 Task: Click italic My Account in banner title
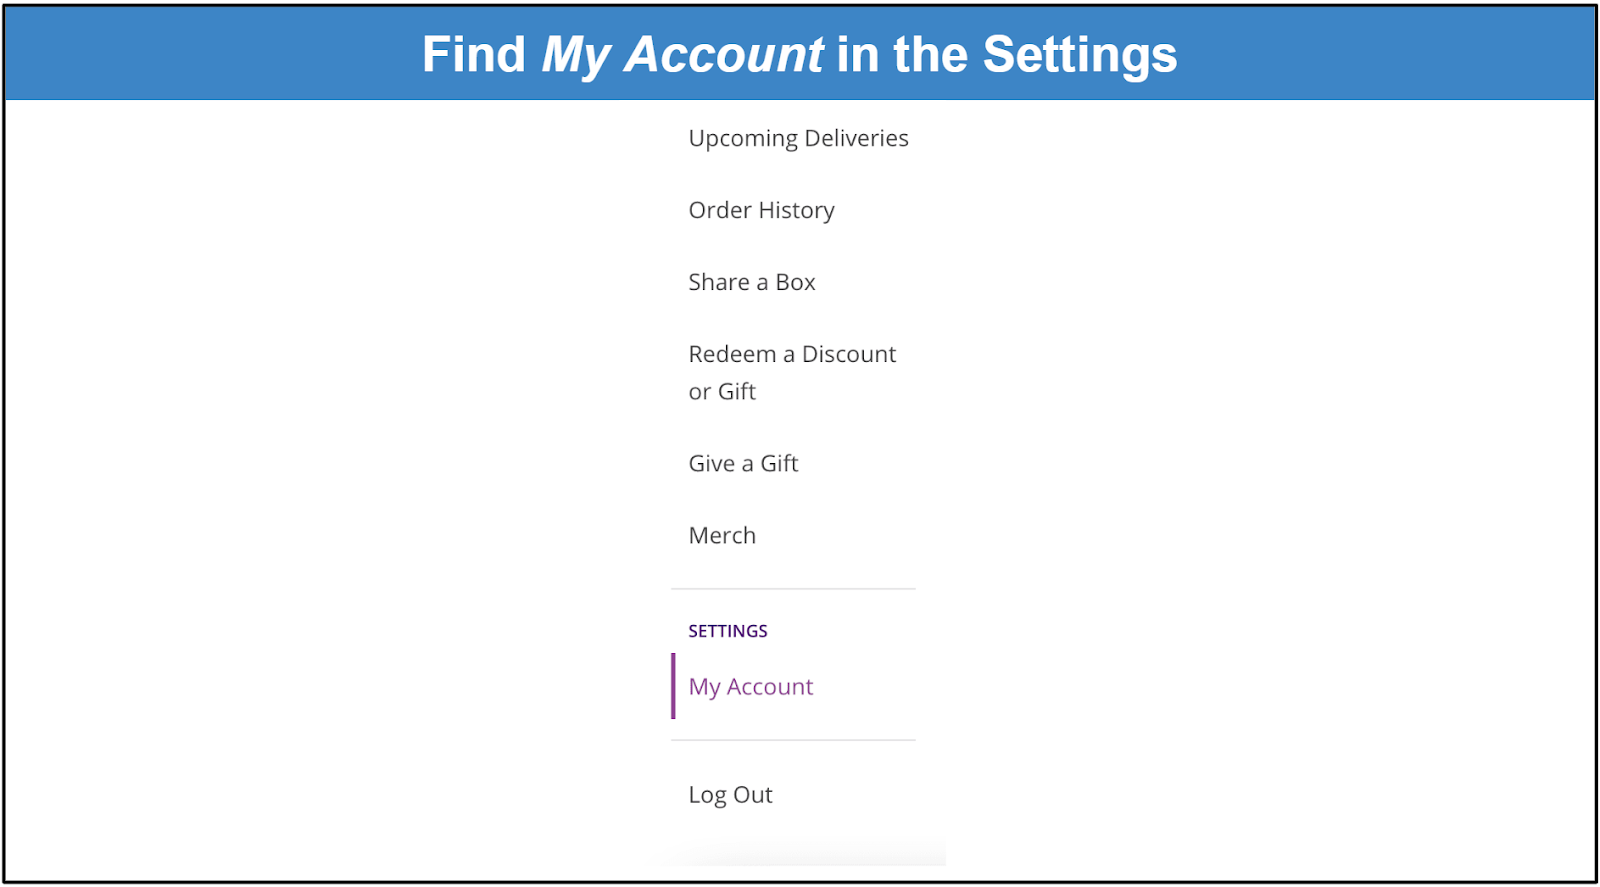click(x=682, y=55)
